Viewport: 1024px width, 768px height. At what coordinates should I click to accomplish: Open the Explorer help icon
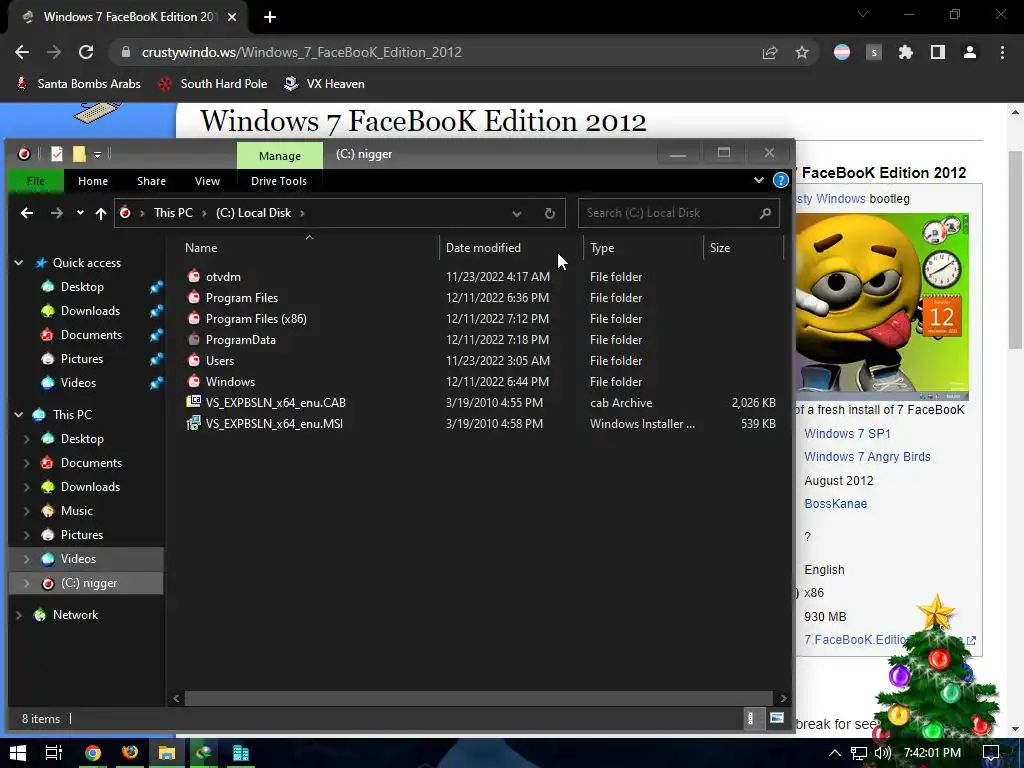pos(780,180)
